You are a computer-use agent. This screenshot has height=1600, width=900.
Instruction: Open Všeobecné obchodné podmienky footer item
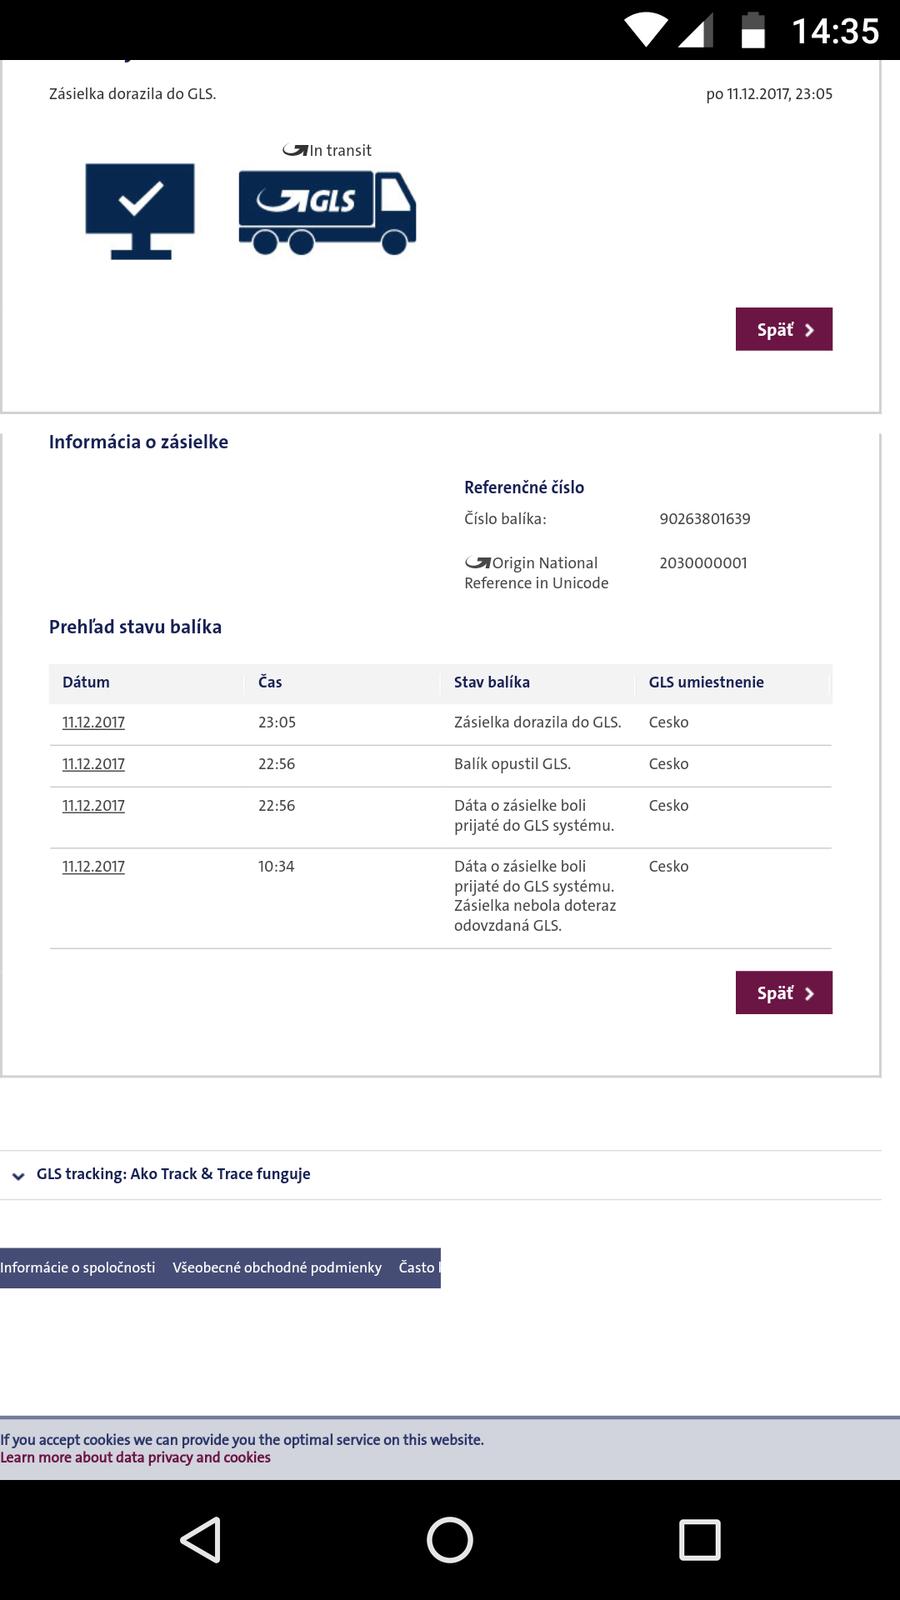coord(277,1267)
